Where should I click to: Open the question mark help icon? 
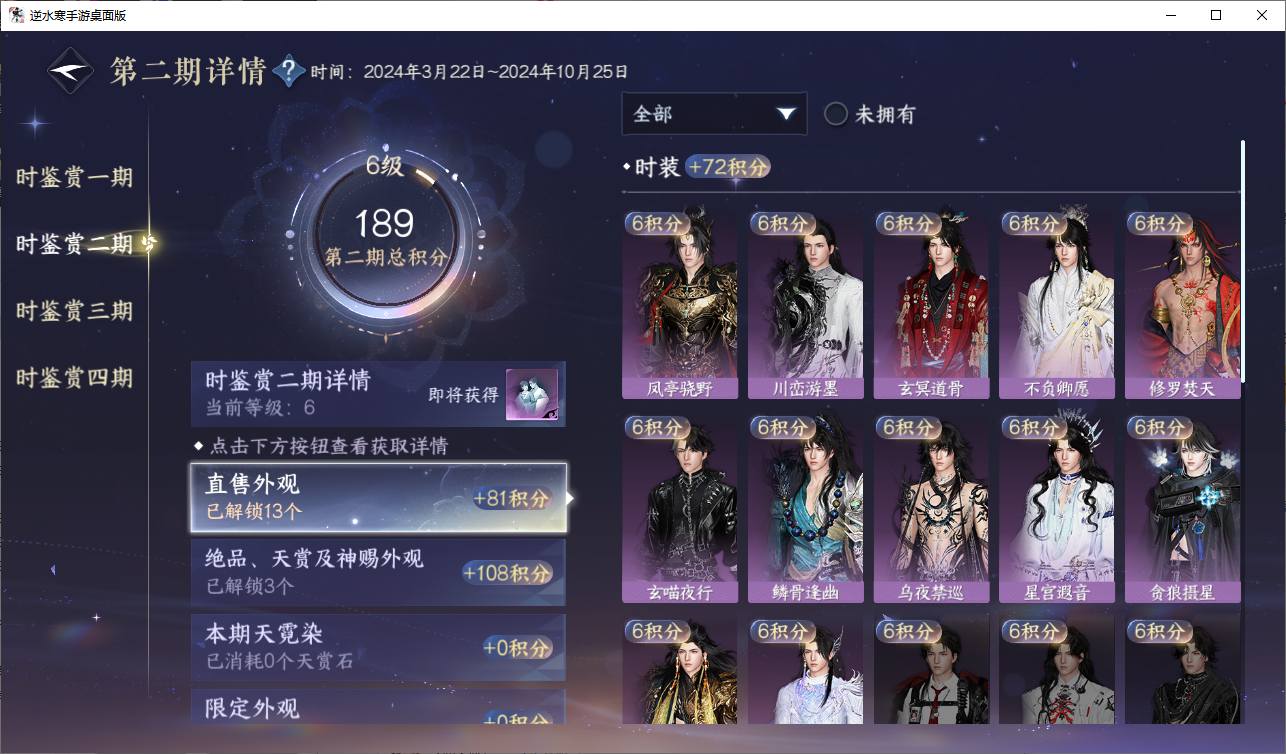pyautogui.click(x=288, y=71)
